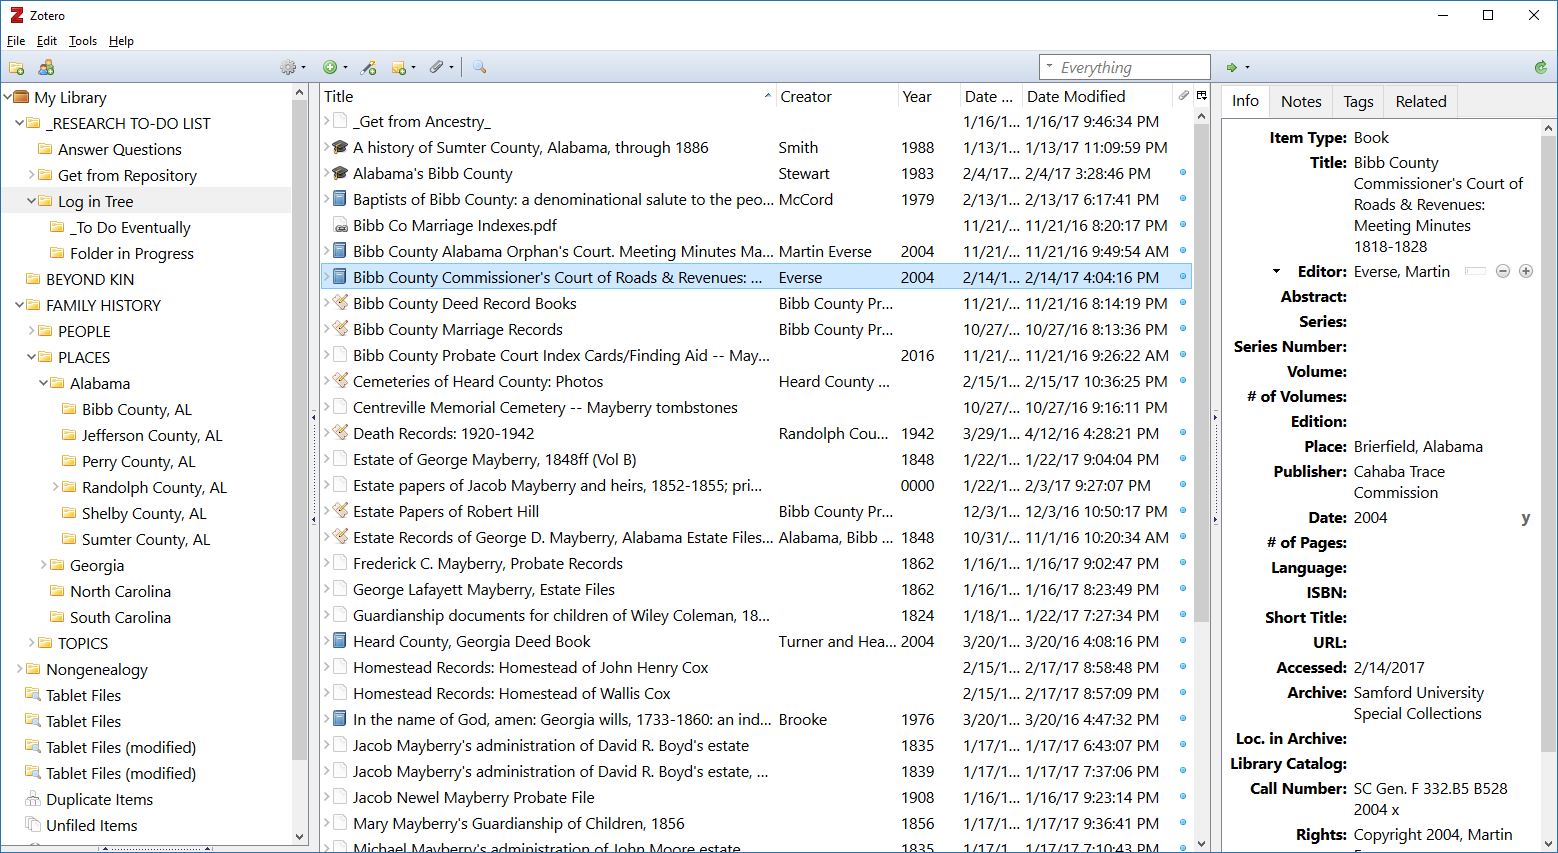1558x853 pixels.
Task: Open the column picker icon in the items header
Action: (x=1201, y=96)
